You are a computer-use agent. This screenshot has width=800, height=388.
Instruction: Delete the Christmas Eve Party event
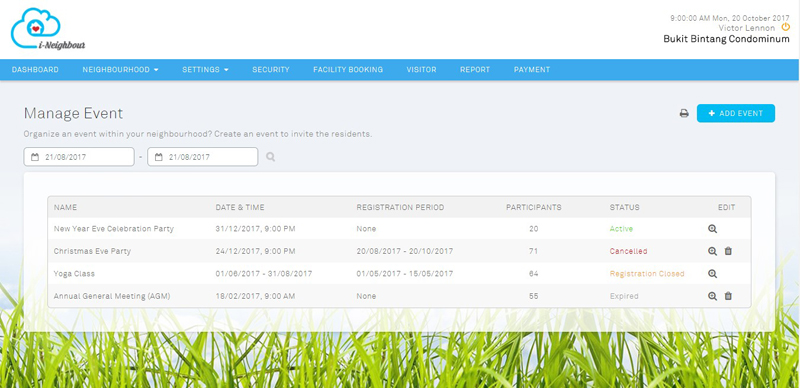click(x=728, y=251)
